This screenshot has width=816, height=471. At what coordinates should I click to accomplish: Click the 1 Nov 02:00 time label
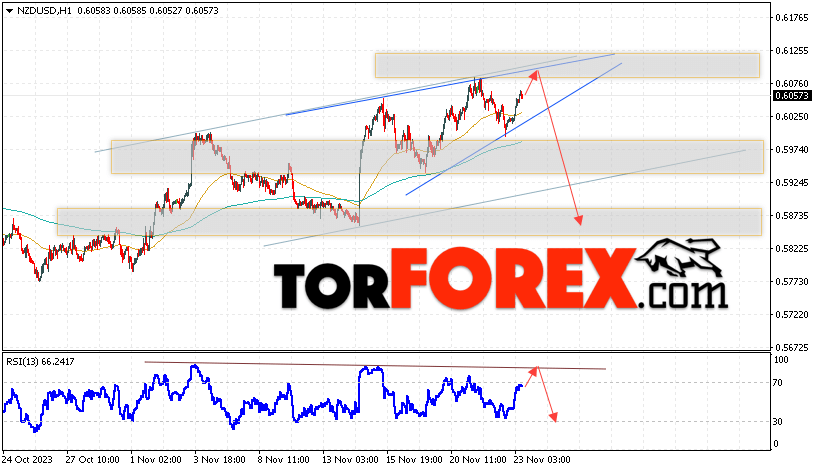[156, 460]
